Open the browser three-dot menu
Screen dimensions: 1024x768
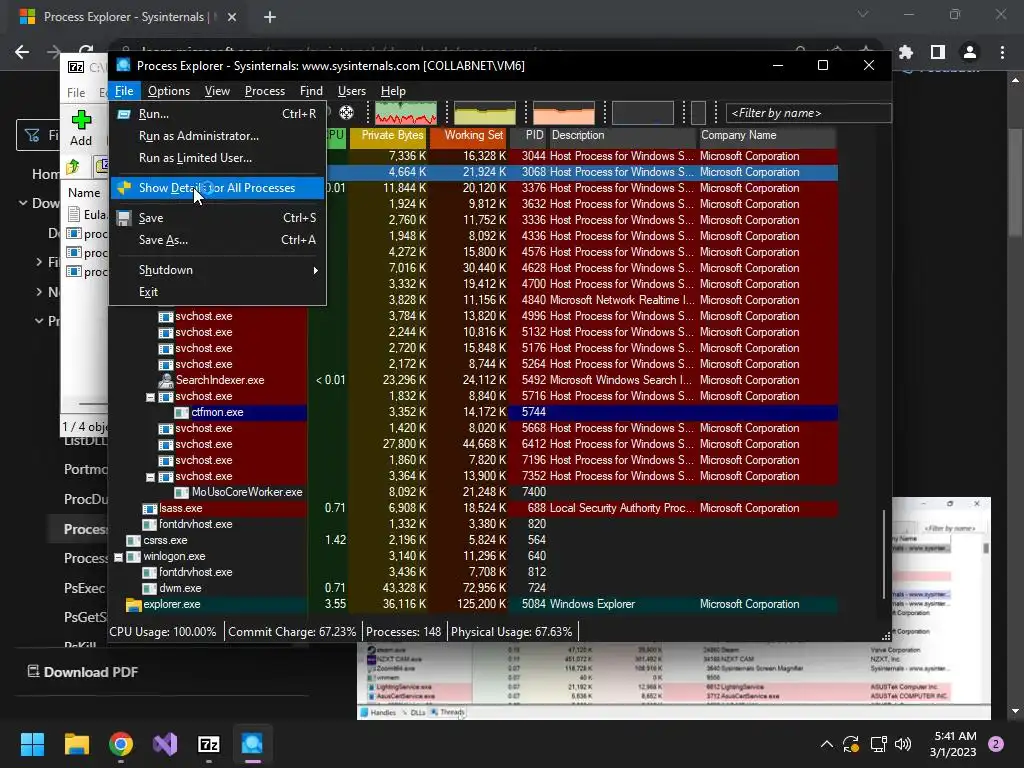1002,52
